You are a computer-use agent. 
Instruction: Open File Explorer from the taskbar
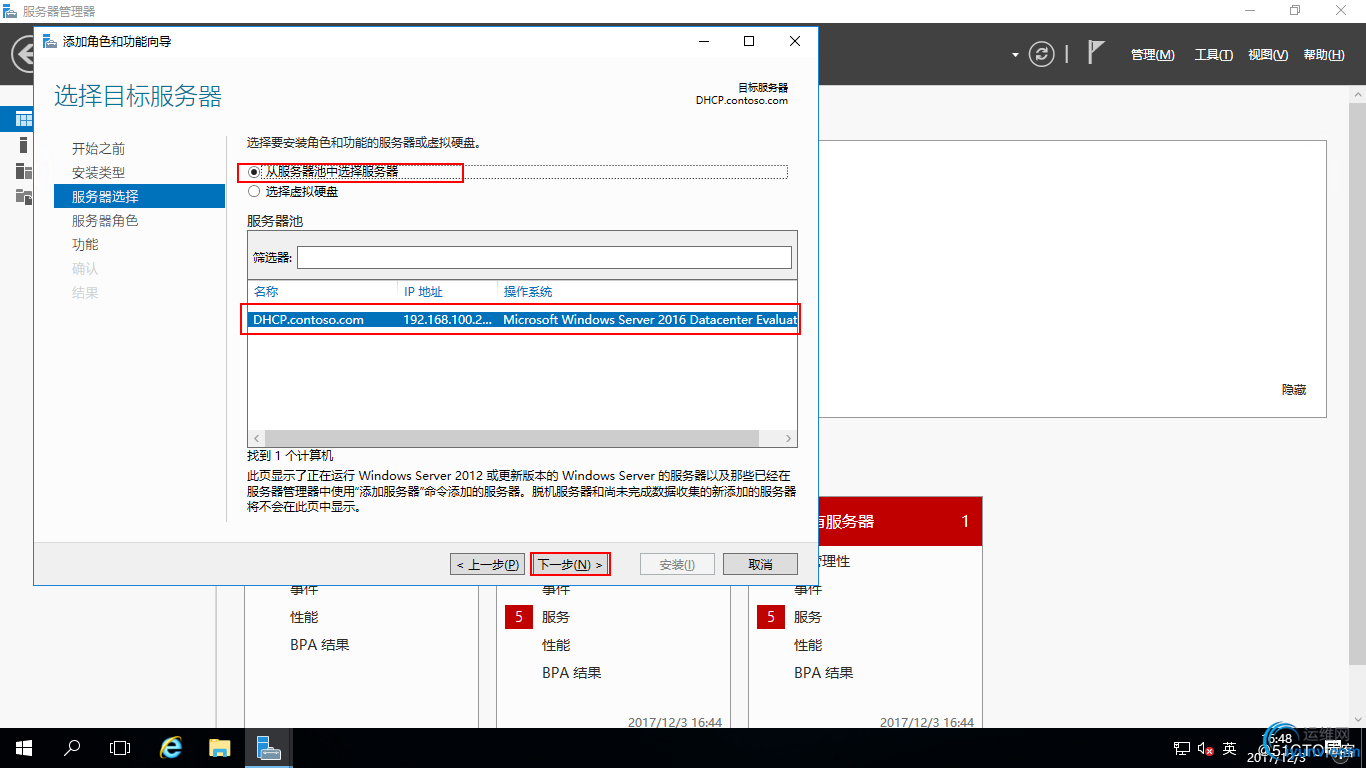point(220,748)
